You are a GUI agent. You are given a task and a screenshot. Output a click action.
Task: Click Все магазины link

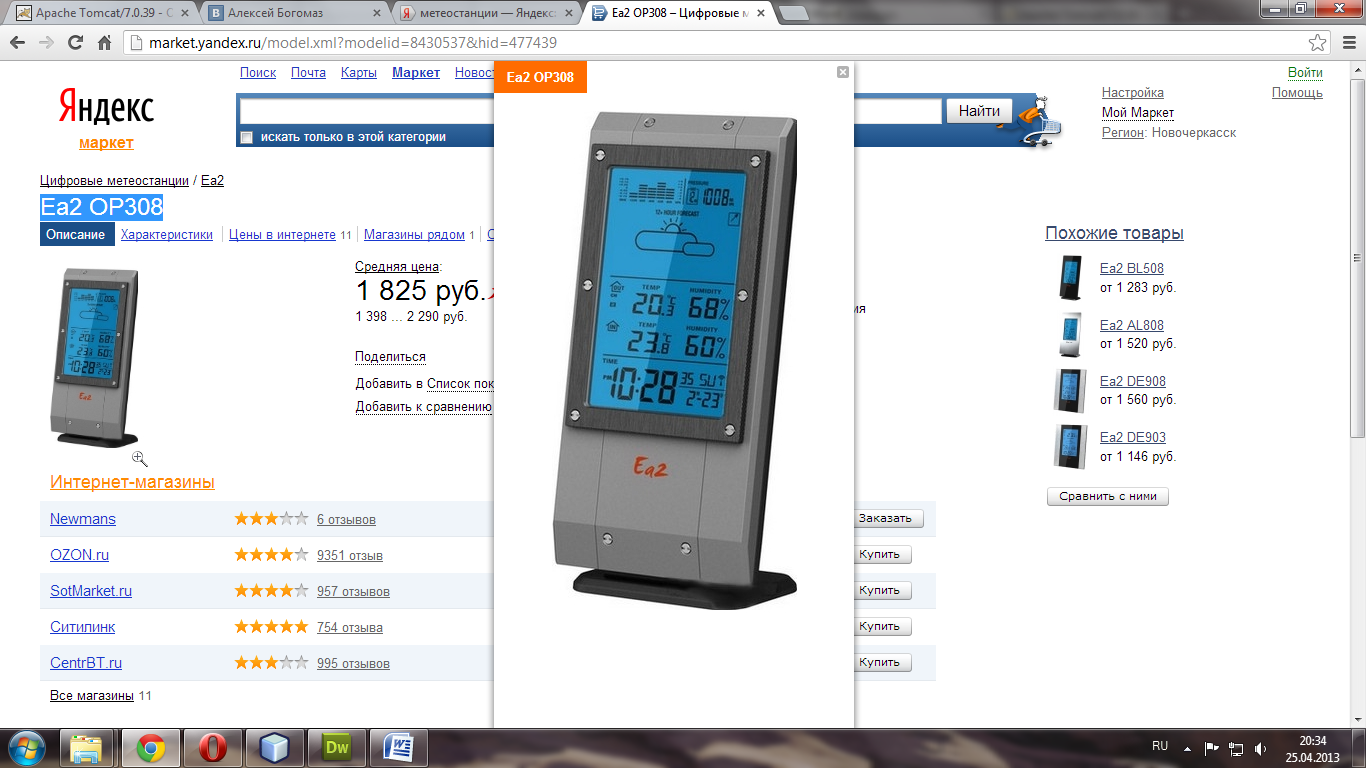(x=92, y=696)
